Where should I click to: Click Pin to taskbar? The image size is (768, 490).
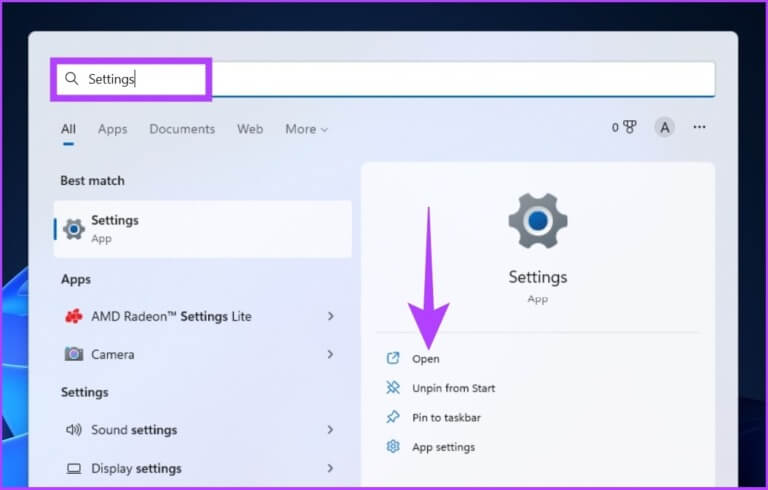pos(446,417)
